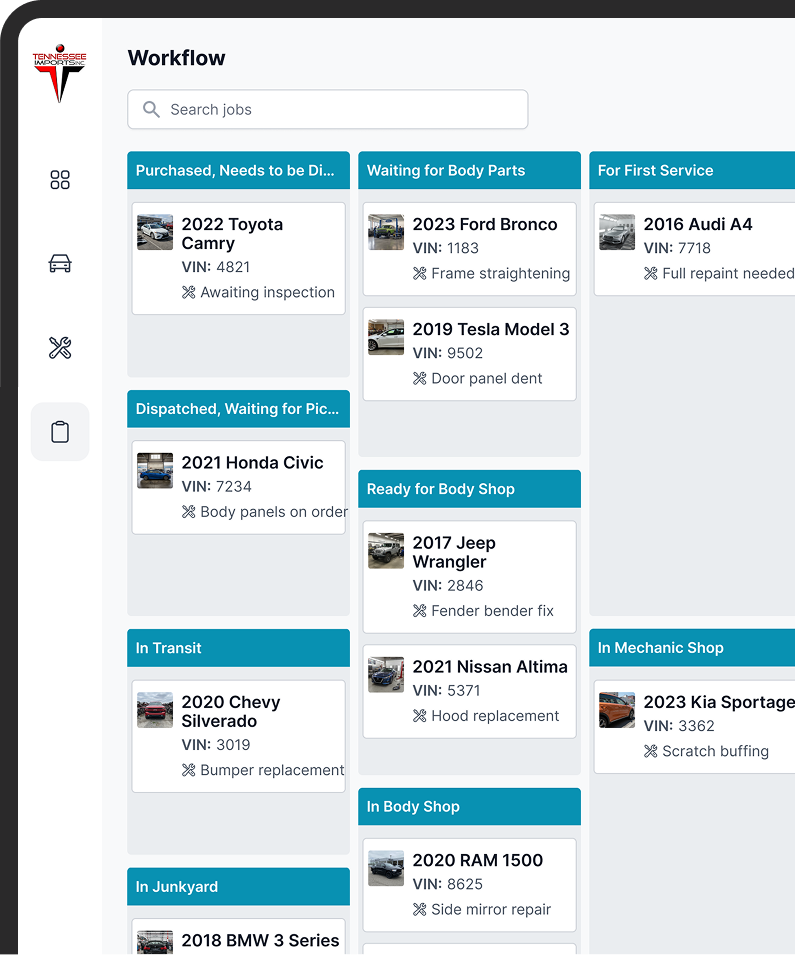Select the Purchased, Needs to be Di... column header
795x955 pixels.
tap(238, 171)
